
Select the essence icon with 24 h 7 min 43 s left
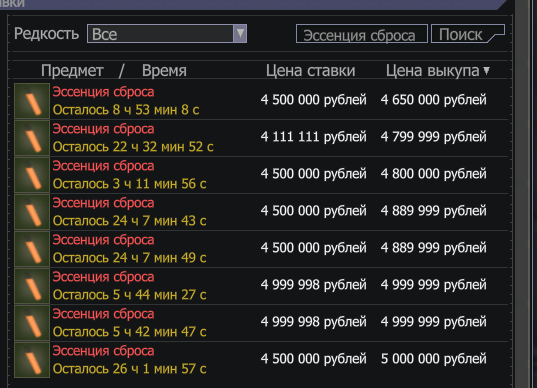click(32, 212)
